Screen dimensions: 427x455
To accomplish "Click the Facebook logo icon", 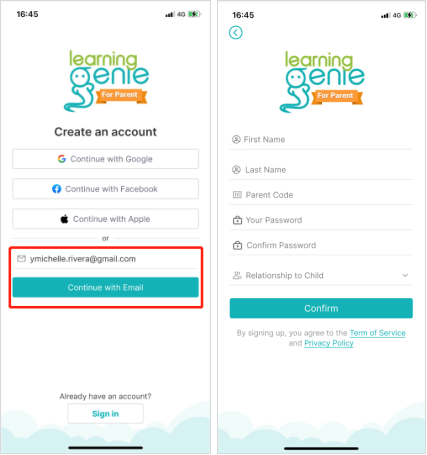I will pos(57,189).
